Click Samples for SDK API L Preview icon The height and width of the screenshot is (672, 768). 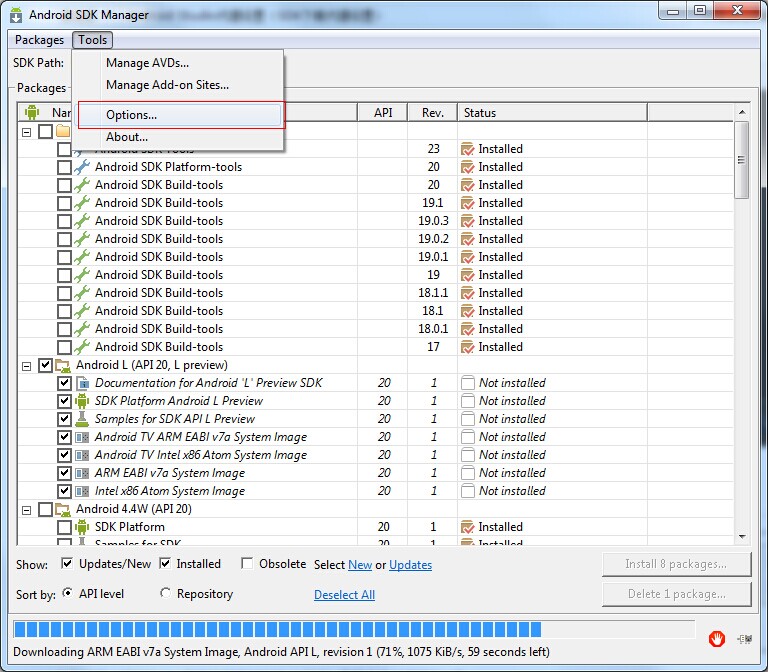click(82, 419)
